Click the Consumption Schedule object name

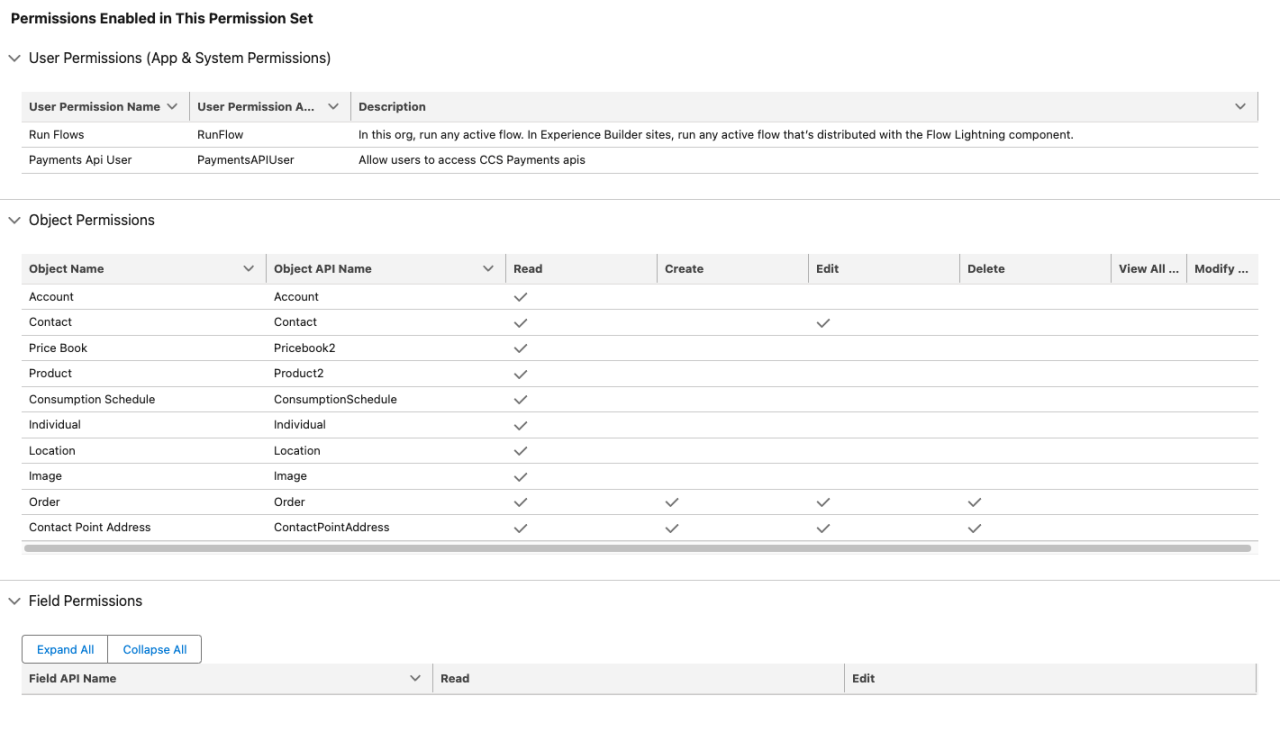92,399
